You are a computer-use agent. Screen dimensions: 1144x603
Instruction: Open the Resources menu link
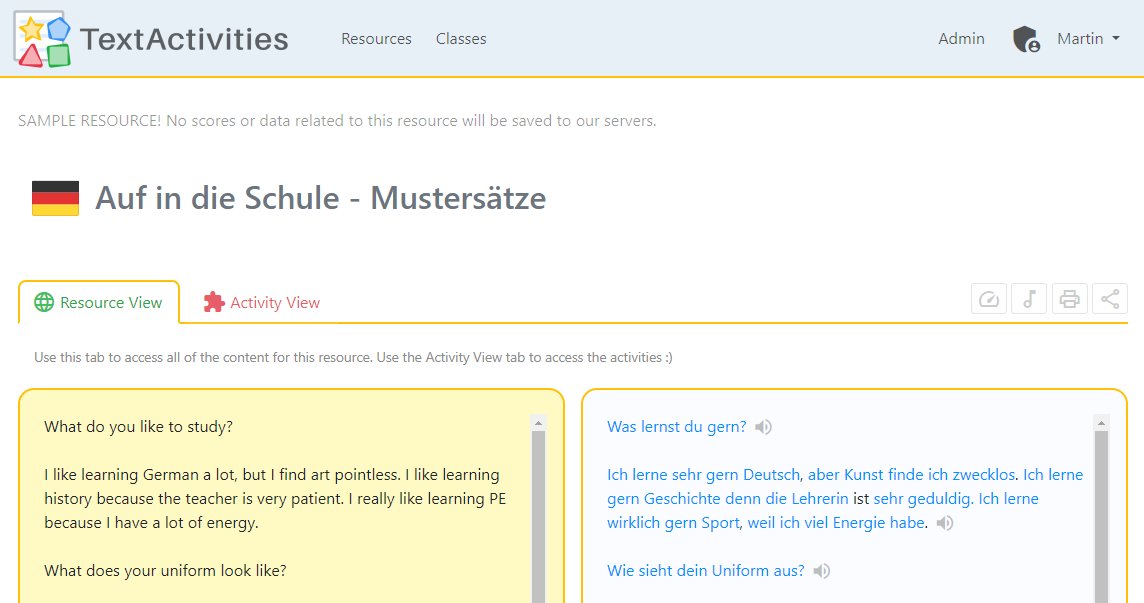click(376, 39)
